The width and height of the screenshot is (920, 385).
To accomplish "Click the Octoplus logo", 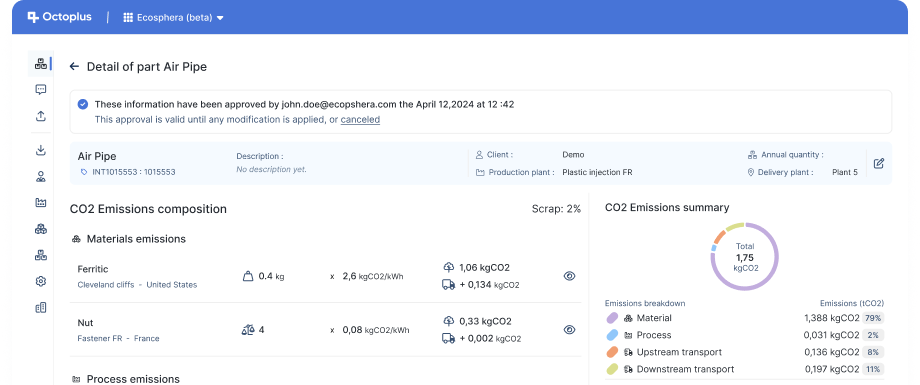I will 59,17.
